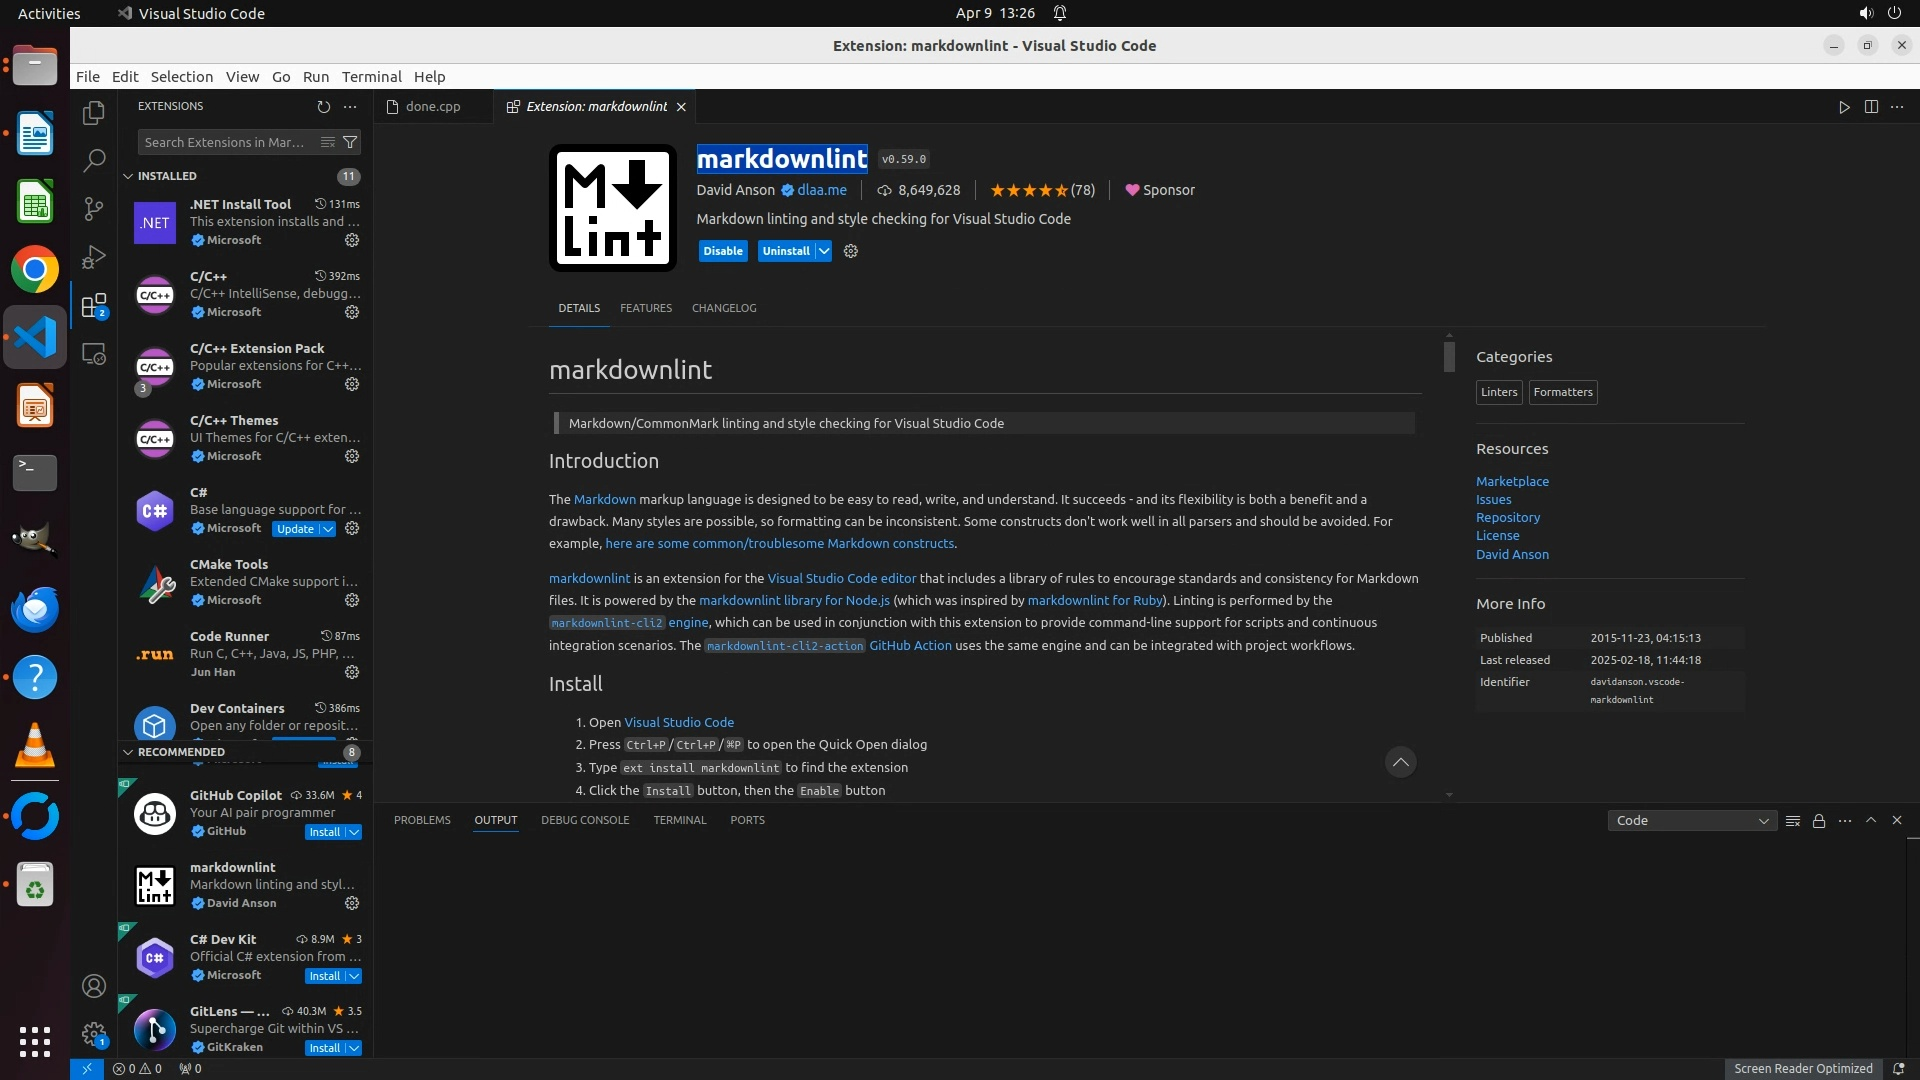Click the Search Extensions in Marketplace field
1920x1080 pixels.
click(x=226, y=142)
